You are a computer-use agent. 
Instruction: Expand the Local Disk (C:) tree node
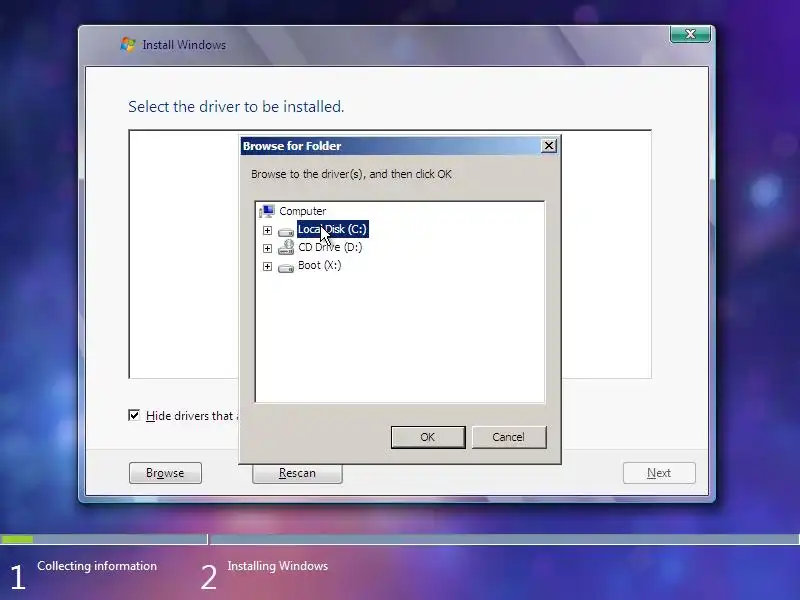pyautogui.click(x=267, y=230)
